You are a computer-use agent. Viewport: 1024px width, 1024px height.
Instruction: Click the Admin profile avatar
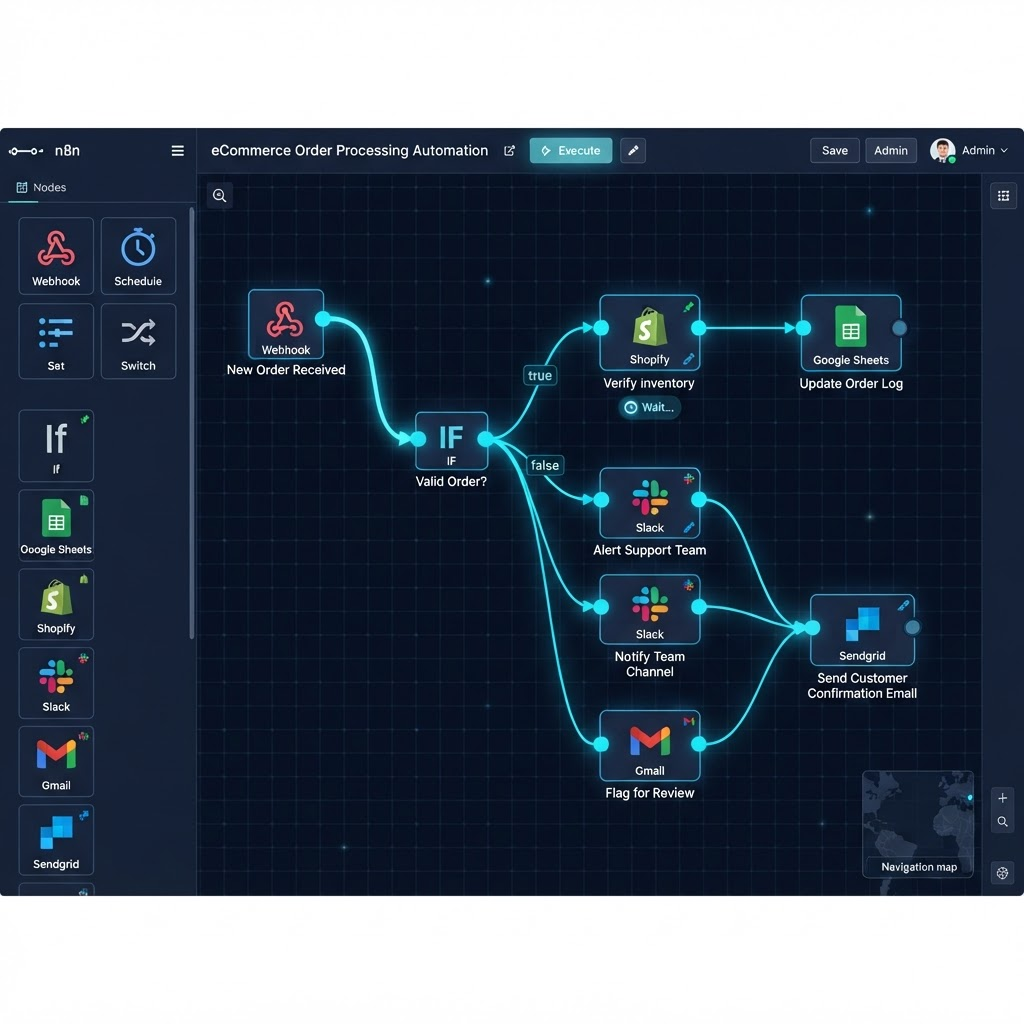pos(942,151)
